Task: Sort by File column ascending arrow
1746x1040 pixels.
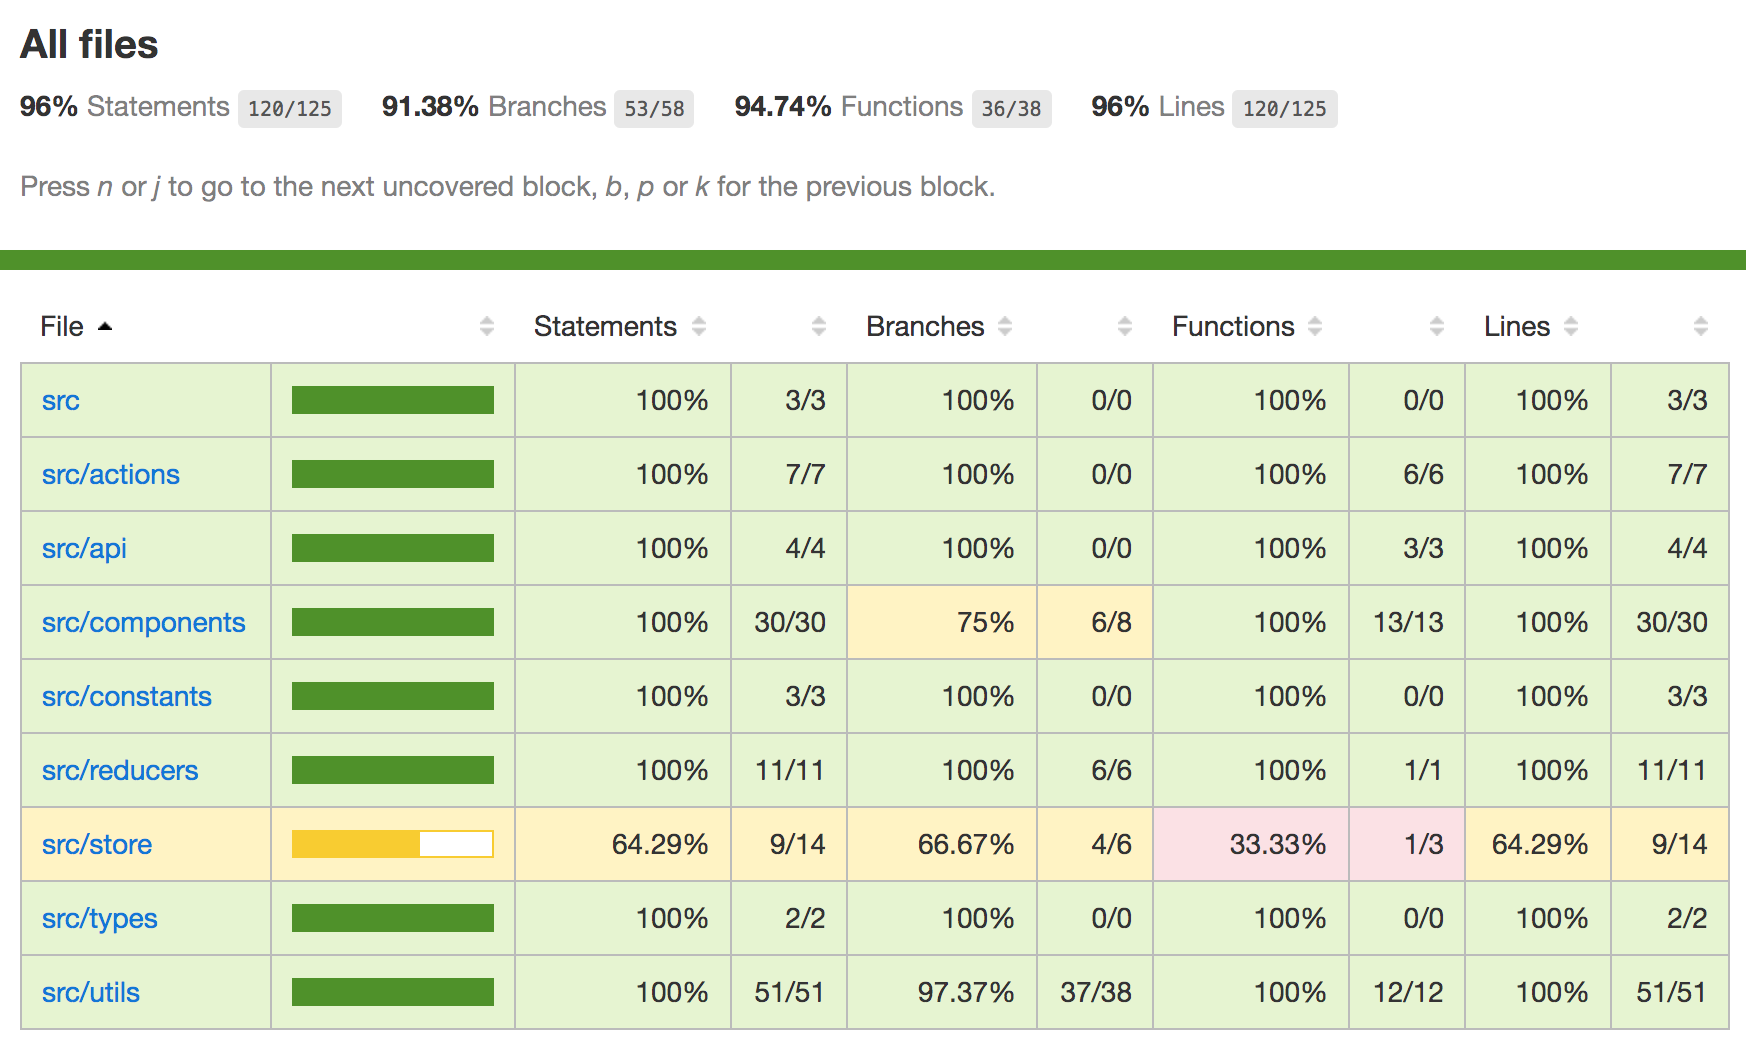Action: point(104,327)
